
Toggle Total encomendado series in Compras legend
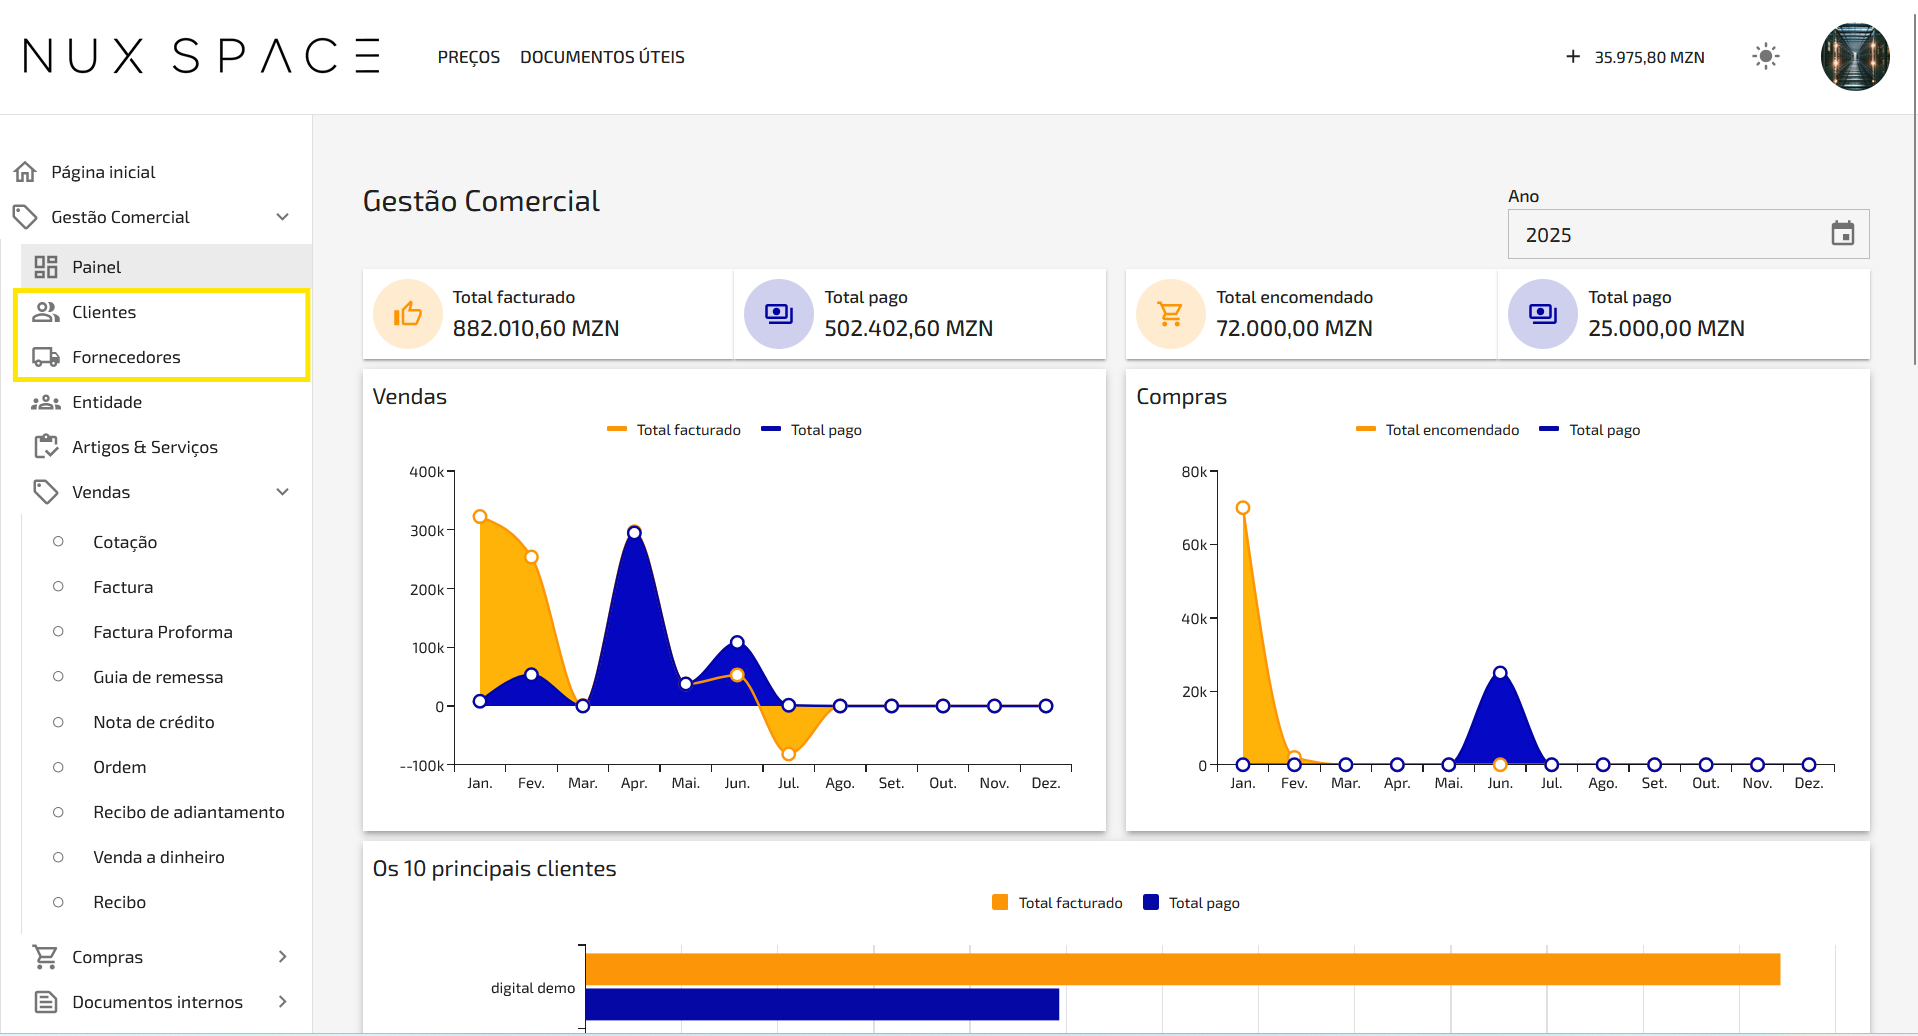point(1438,430)
